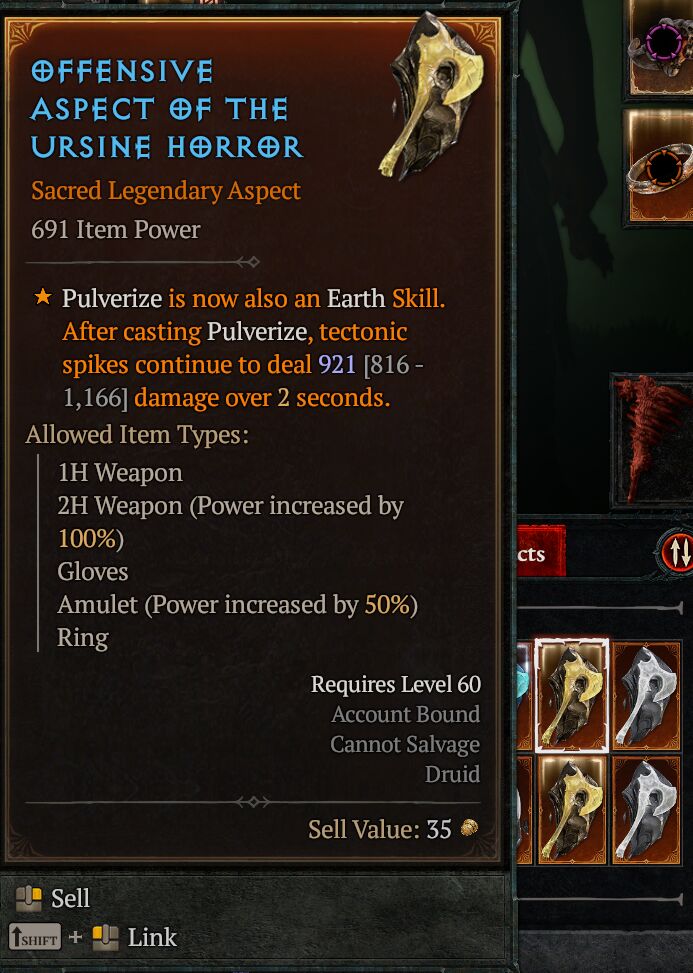Click the gold coin next to Sell Value

click(470, 828)
